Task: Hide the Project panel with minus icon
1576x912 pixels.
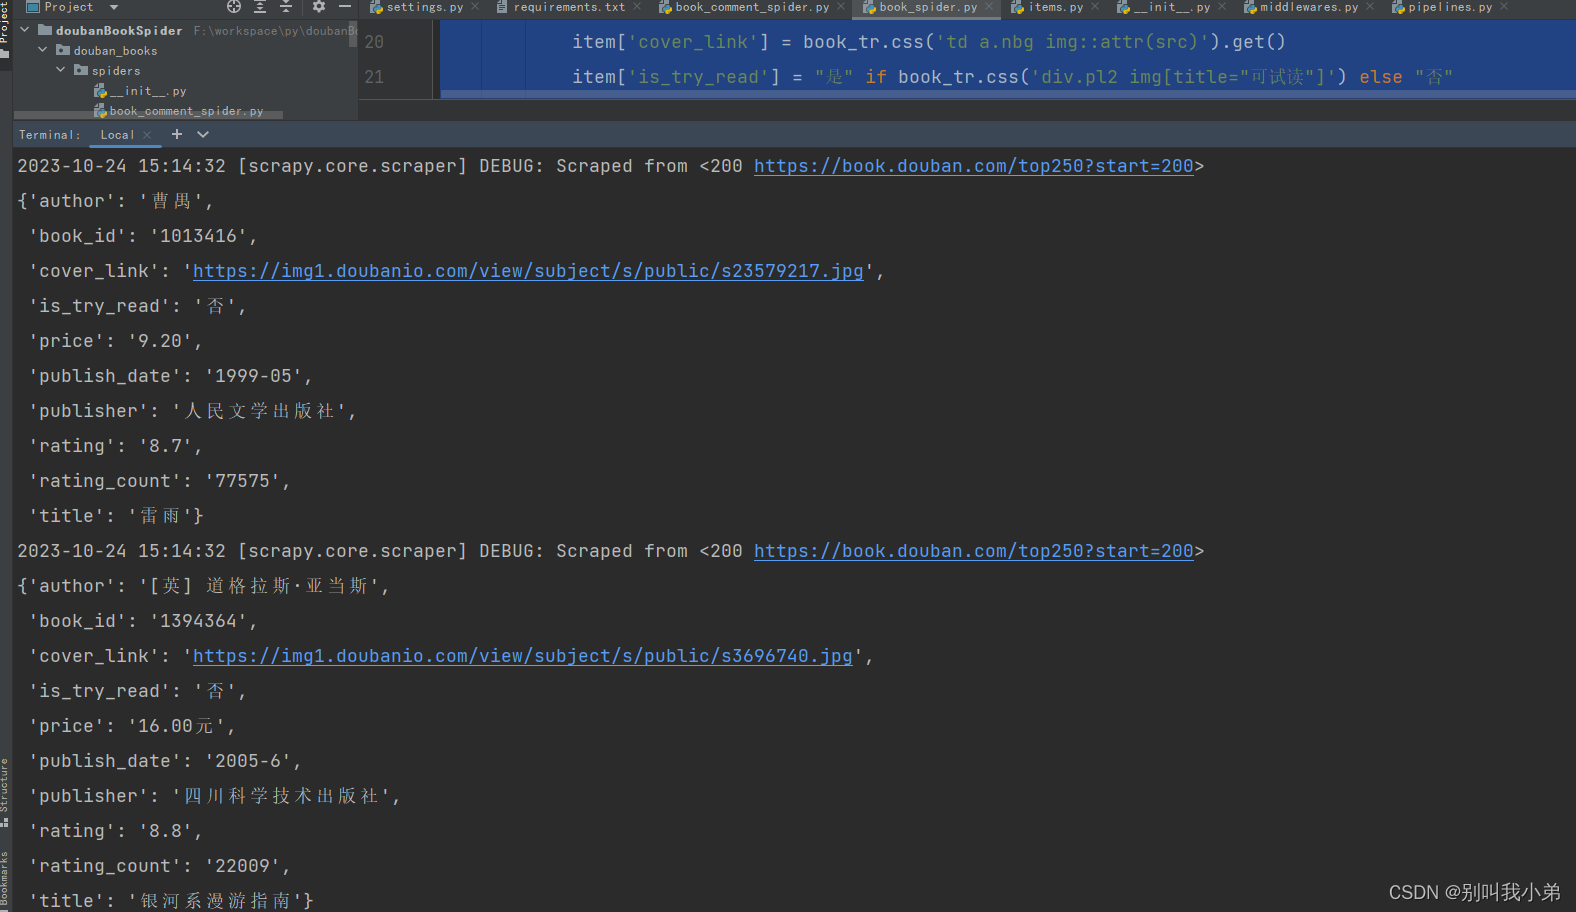Action: click(x=345, y=6)
